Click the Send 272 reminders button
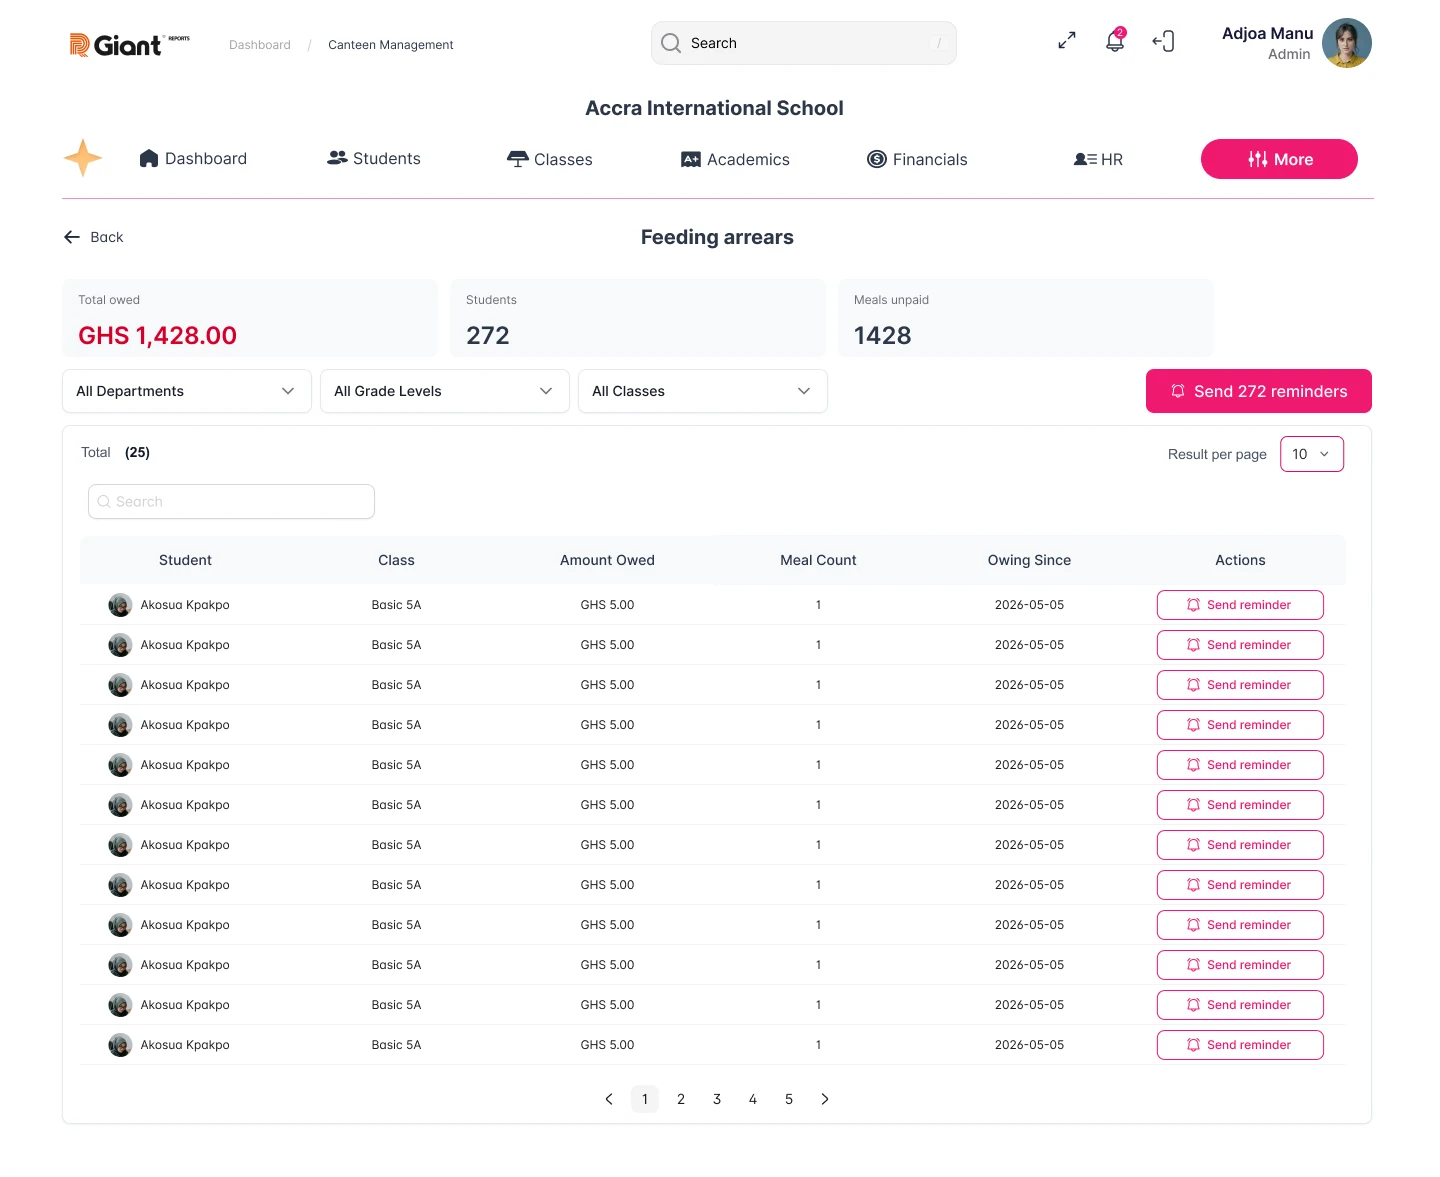 (x=1259, y=391)
